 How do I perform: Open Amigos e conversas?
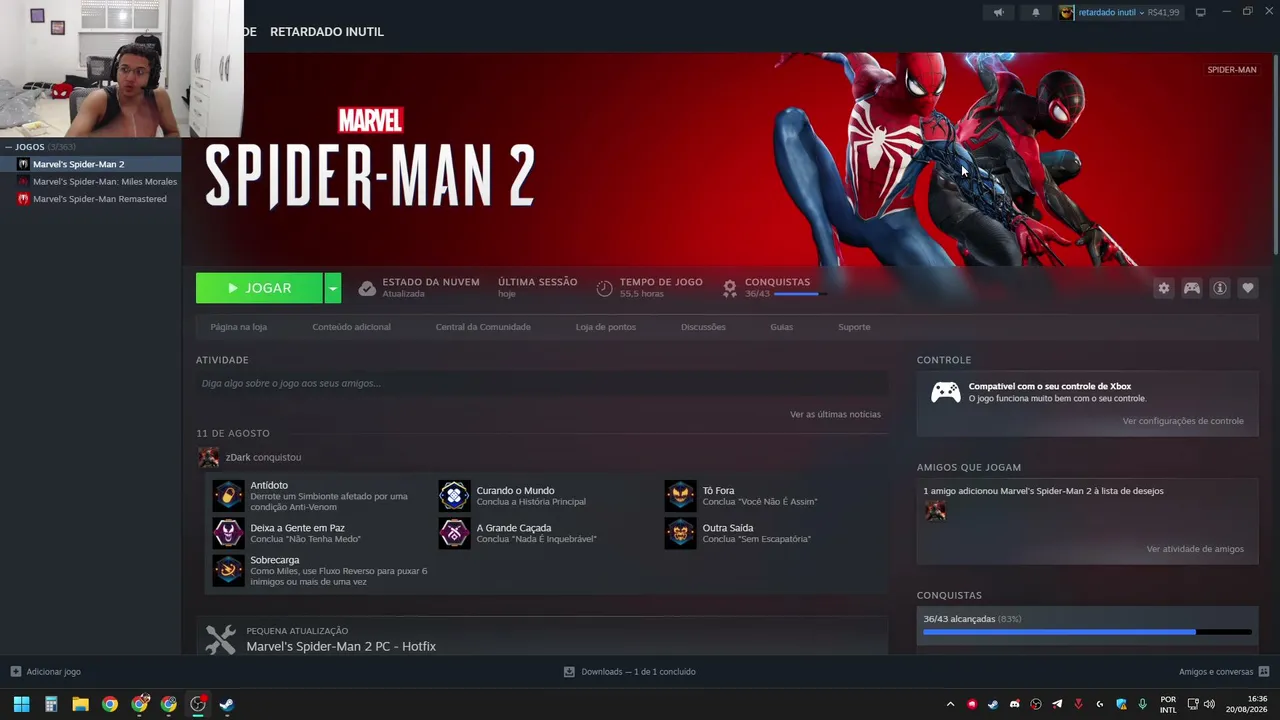(1224, 672)
